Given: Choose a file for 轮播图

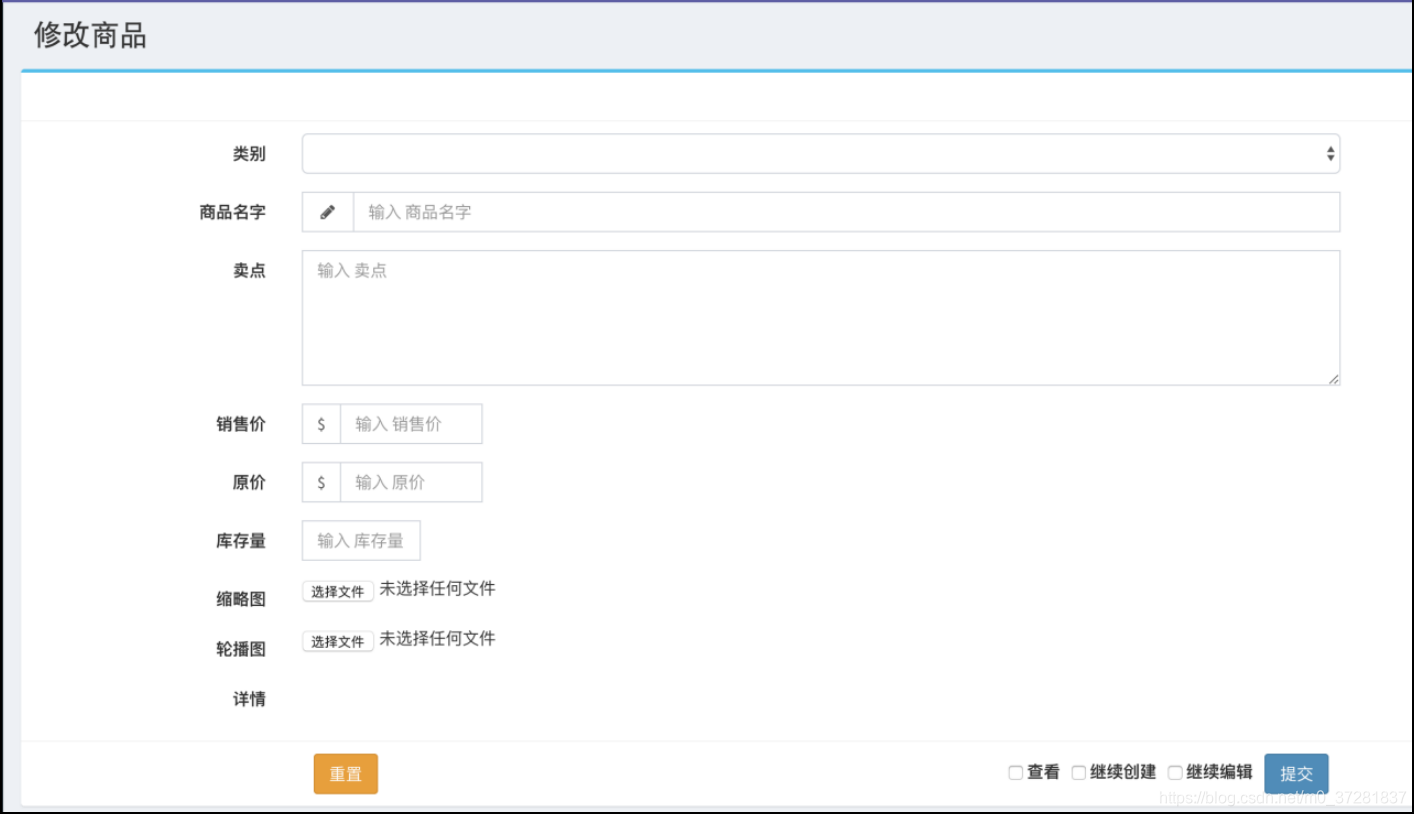Looking at the screenshot, I should 338,641.
